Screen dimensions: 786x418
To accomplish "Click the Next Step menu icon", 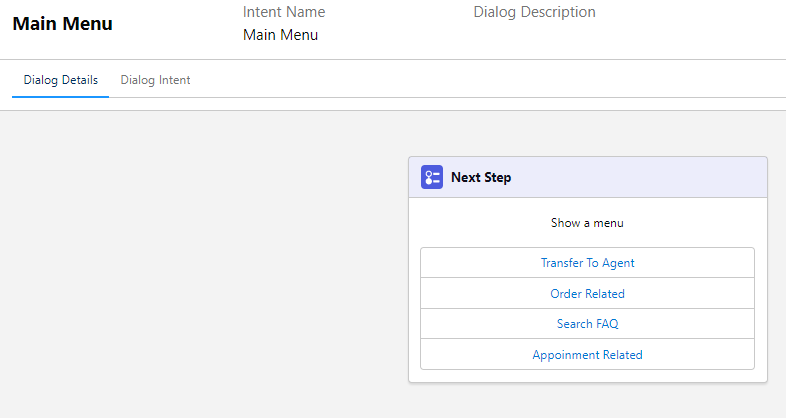I will point(432,178).
